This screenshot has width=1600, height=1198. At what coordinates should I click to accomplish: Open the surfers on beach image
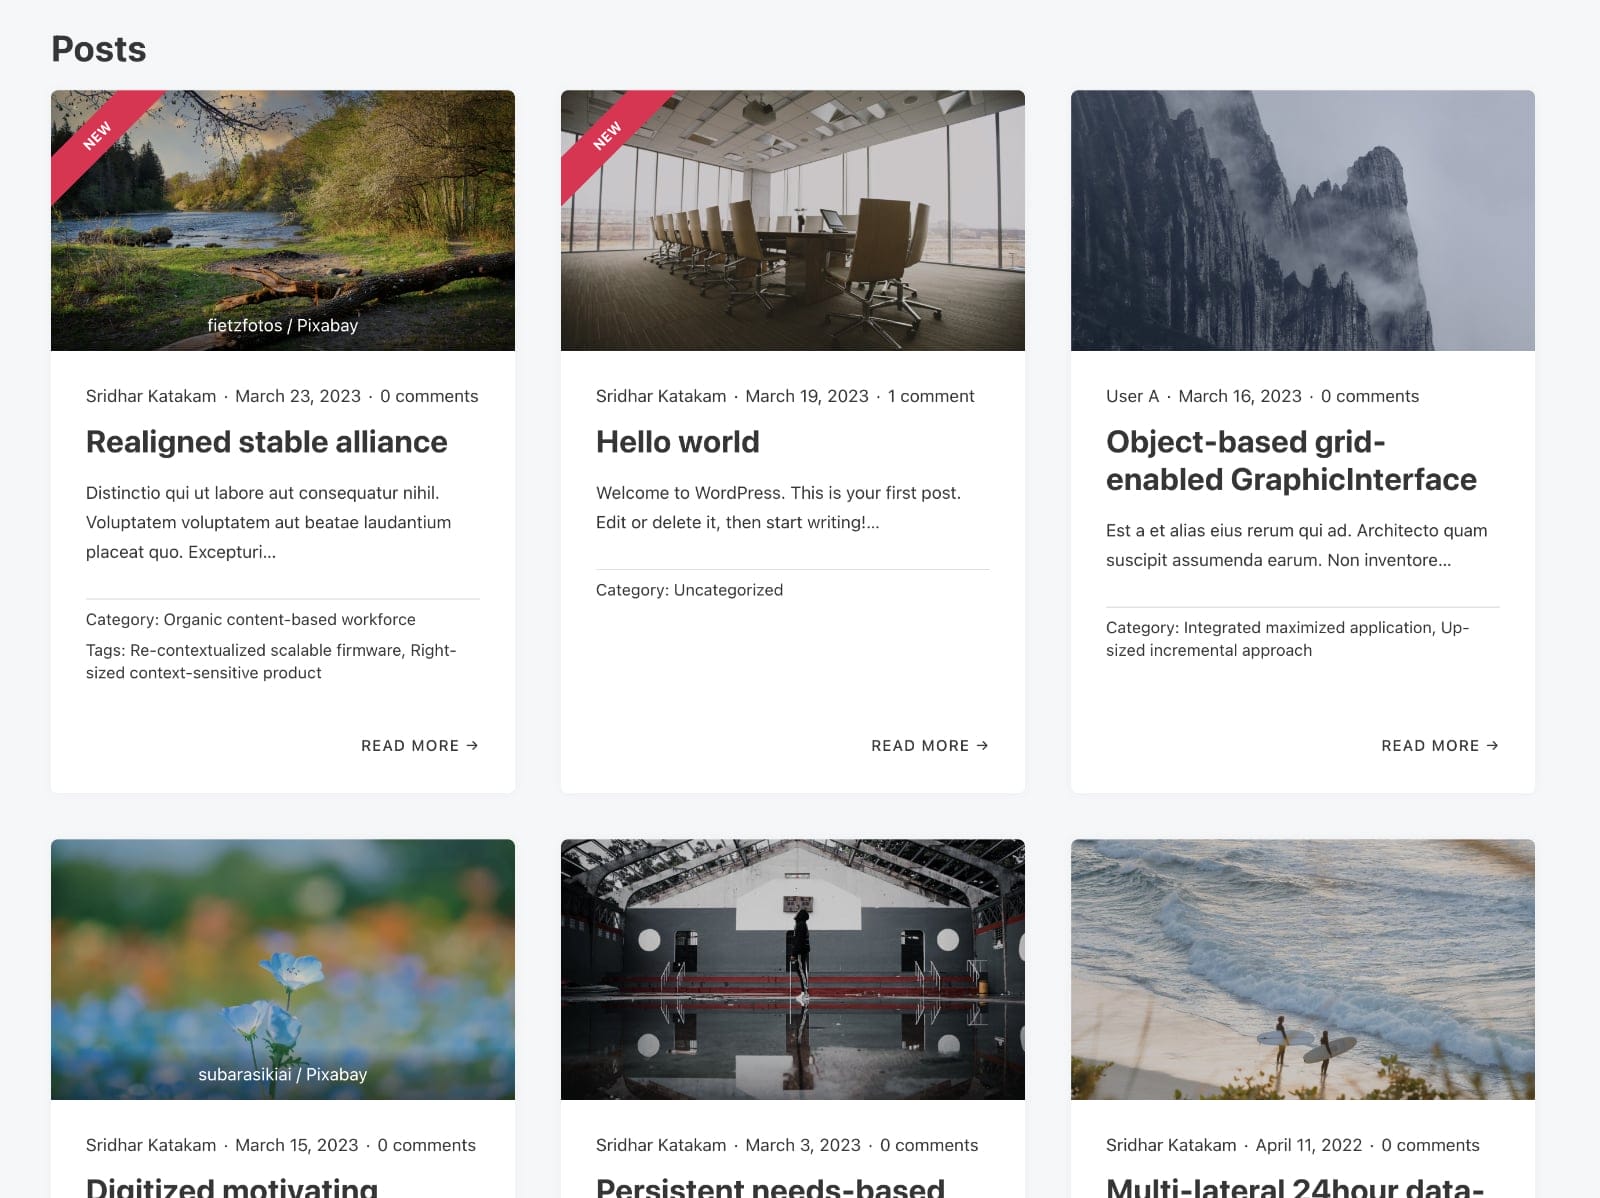pos(1302,969)
